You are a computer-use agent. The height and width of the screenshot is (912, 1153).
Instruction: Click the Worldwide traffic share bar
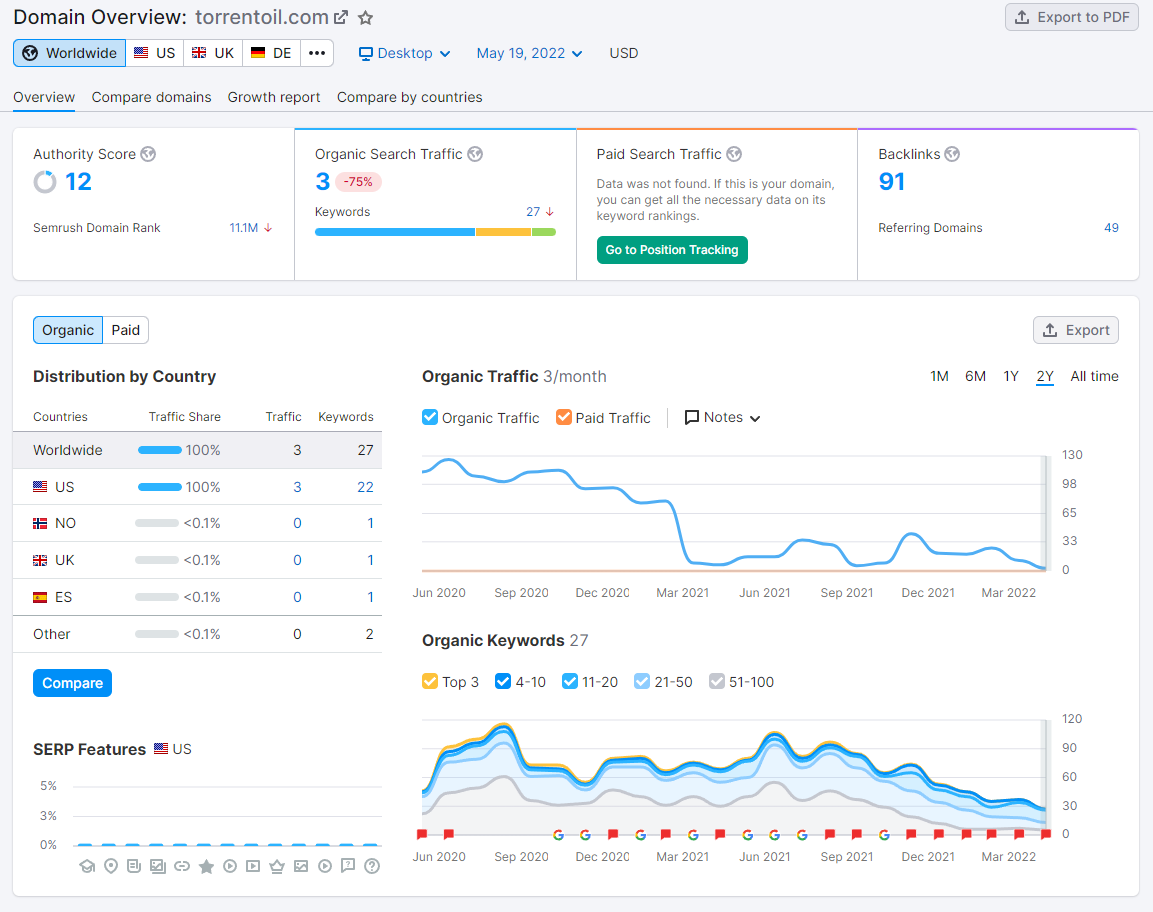(160, 450)
